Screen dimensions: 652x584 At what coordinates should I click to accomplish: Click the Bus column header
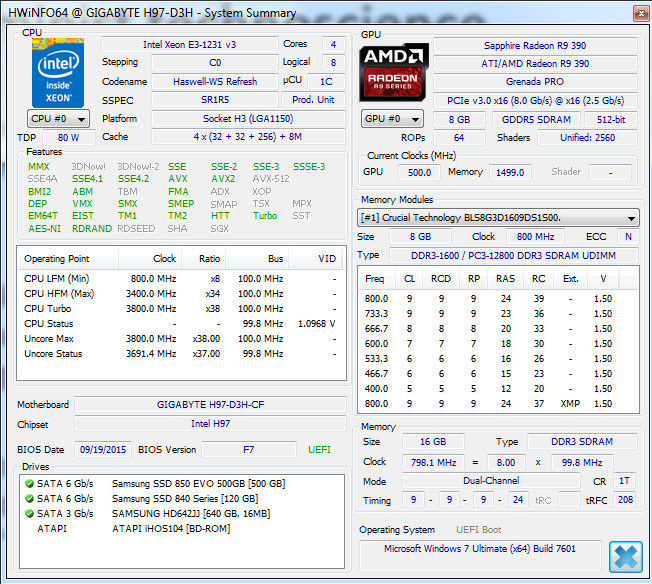pos(257,259)
